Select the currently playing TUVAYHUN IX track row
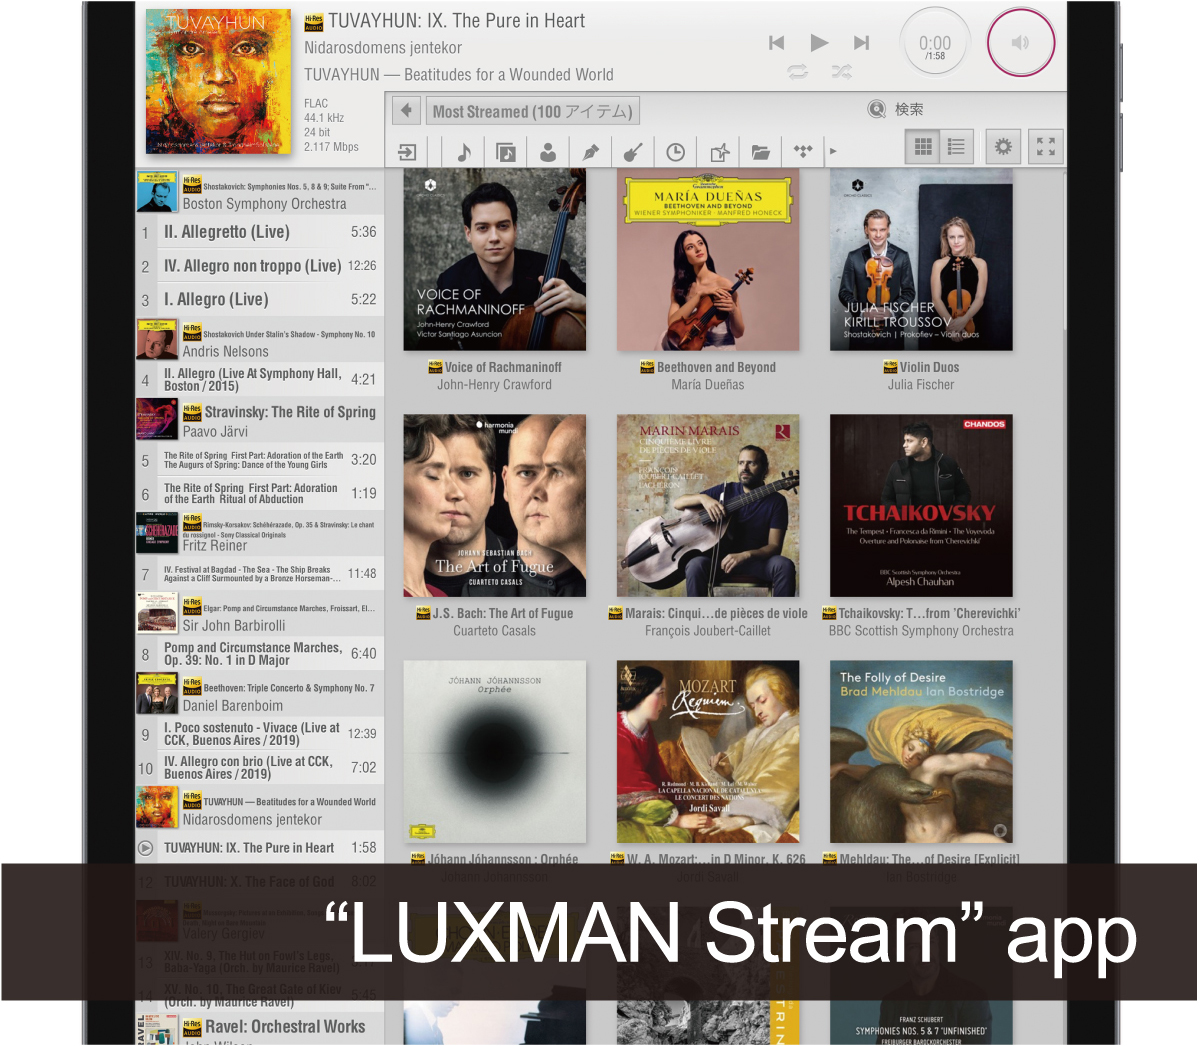This screenshot has width=1200, height=1046. (260, 848)
